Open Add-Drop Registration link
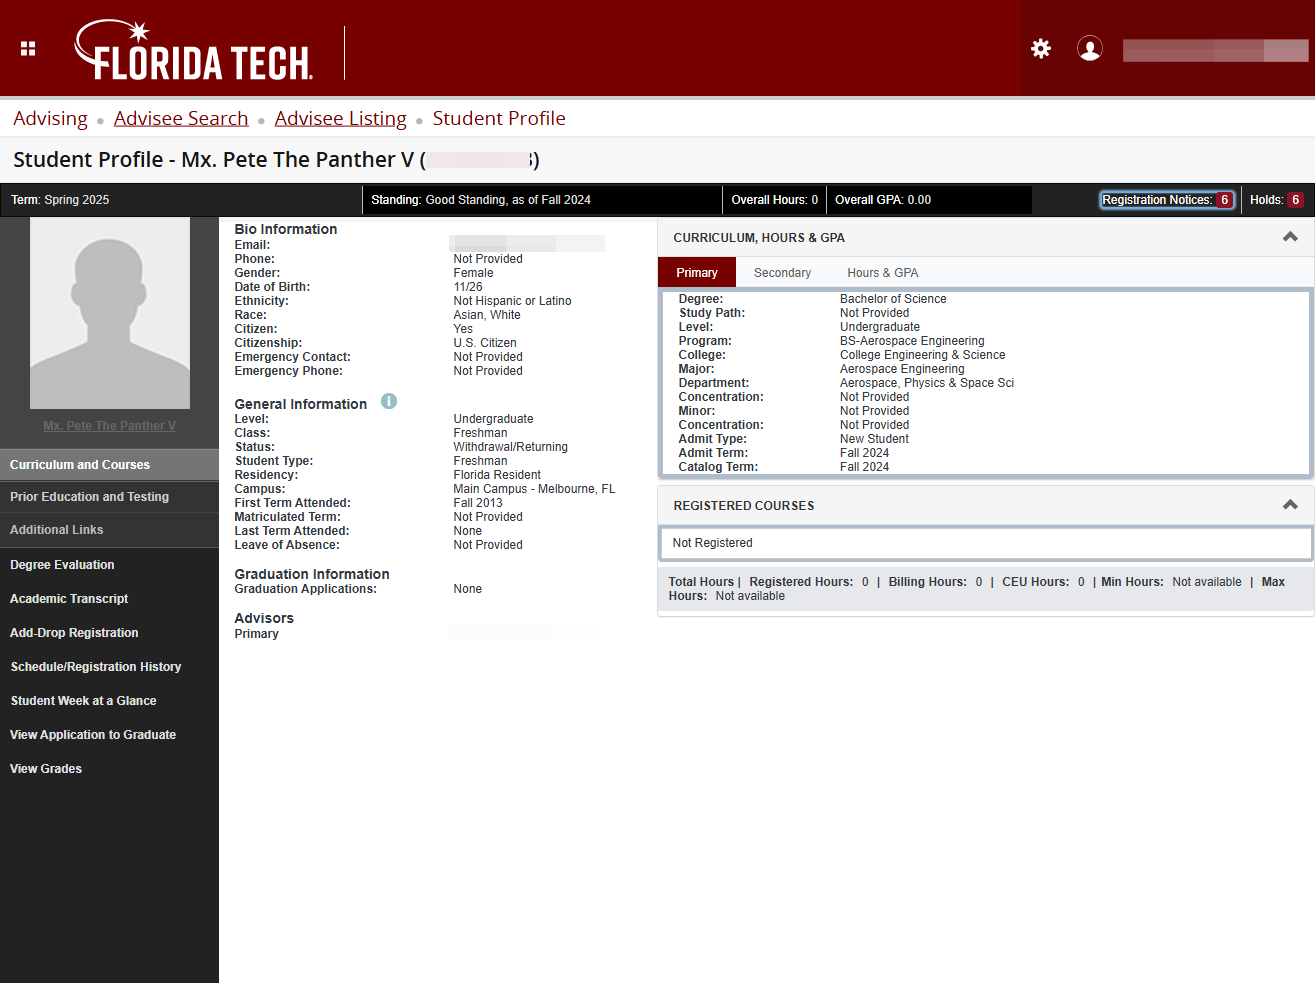Image resolution: width=1315 pixels, height=983 pixels. tap(74, 633)
